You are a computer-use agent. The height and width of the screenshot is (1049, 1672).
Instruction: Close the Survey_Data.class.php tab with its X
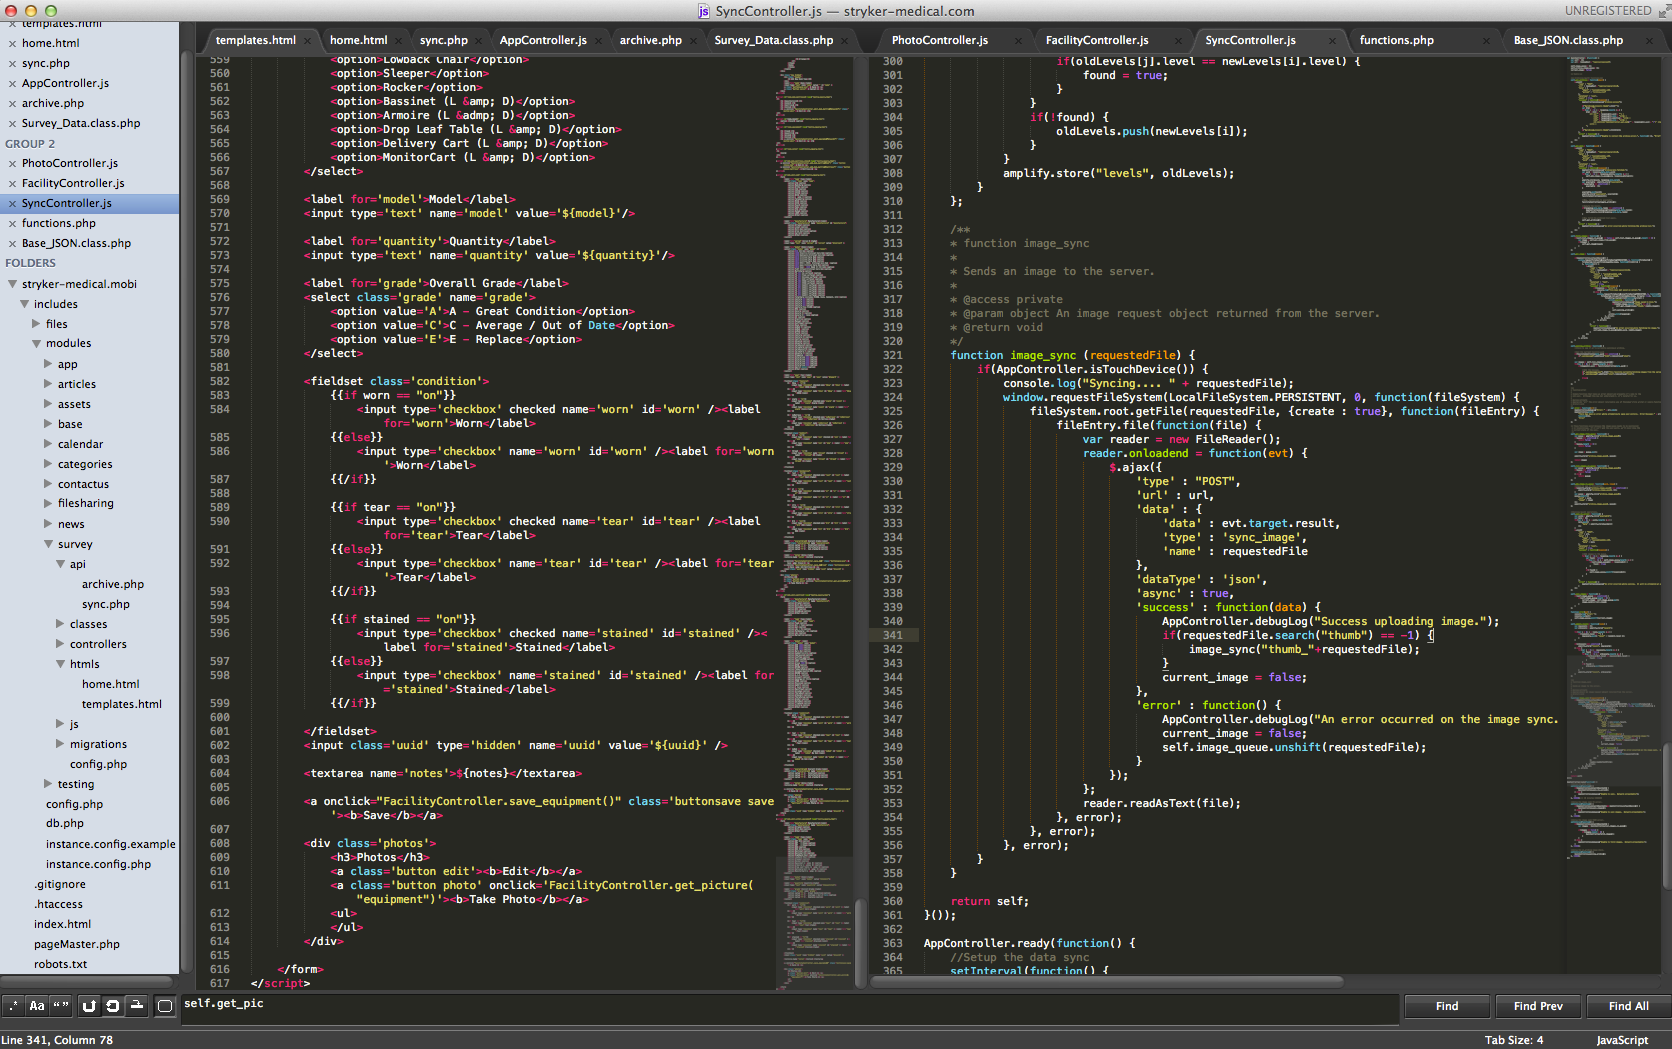[x=845, y=41]
